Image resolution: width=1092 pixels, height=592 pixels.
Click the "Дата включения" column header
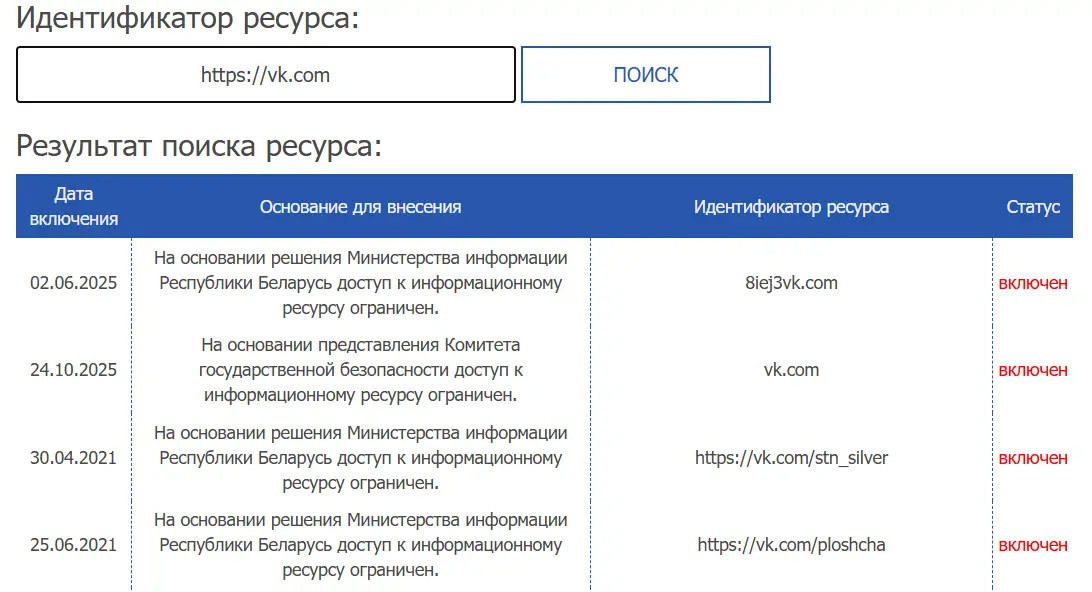(x=73, y=205)
